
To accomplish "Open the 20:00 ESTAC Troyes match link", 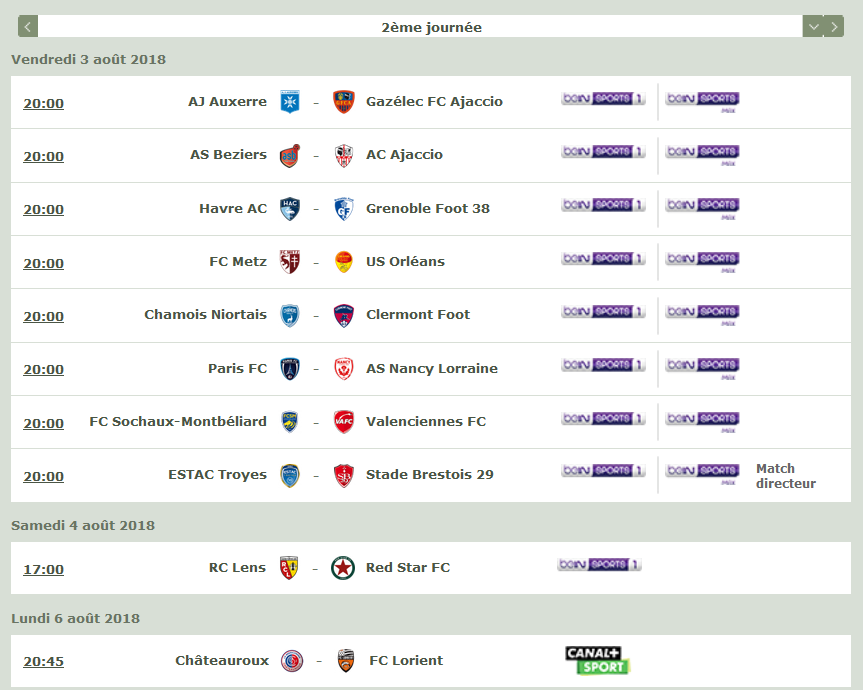I will [x=44, y=476].
